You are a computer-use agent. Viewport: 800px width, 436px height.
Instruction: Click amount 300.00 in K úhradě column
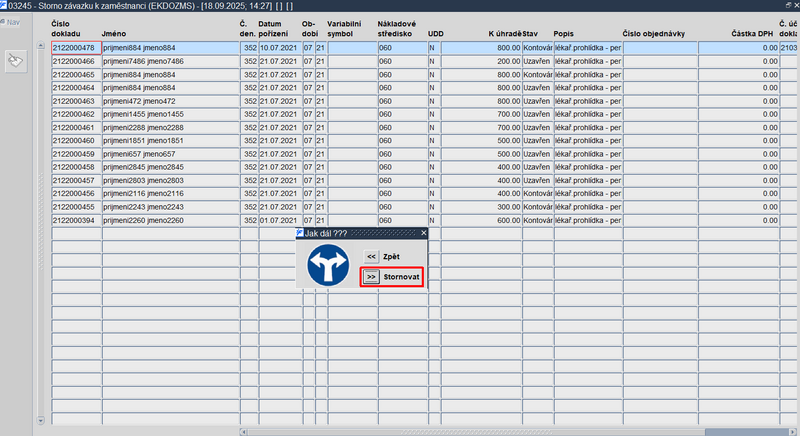tap(481, 207)
